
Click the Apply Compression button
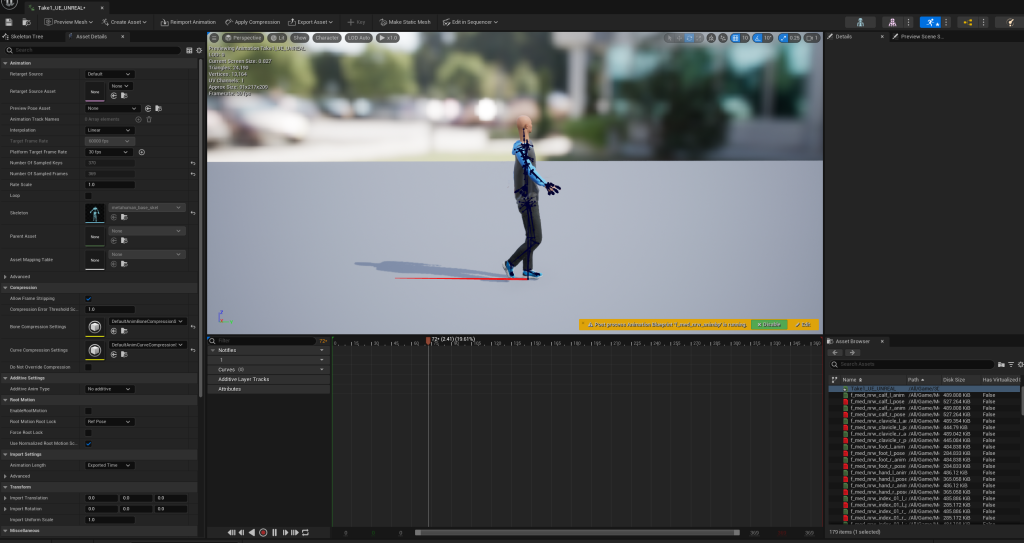(x=252, y=22)
